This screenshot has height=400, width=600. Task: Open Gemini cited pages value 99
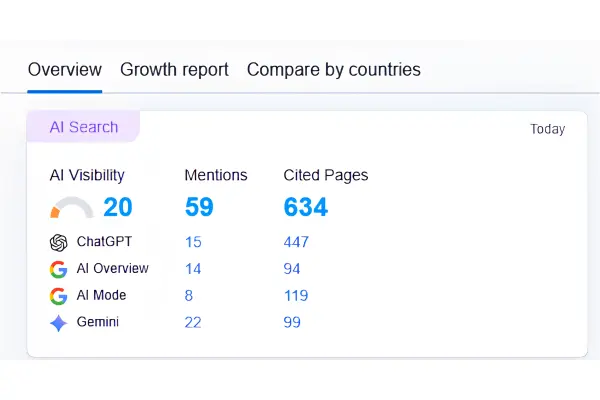click(292, 322)
